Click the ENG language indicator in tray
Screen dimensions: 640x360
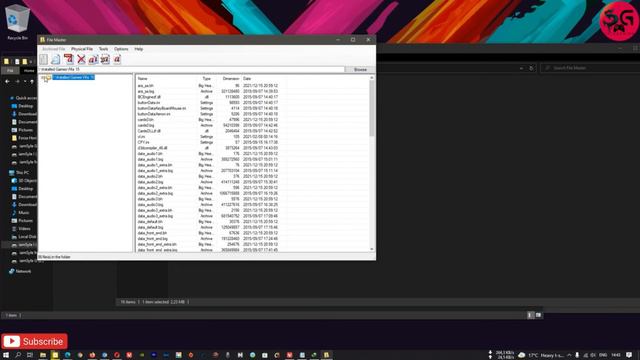coord(603,355)
